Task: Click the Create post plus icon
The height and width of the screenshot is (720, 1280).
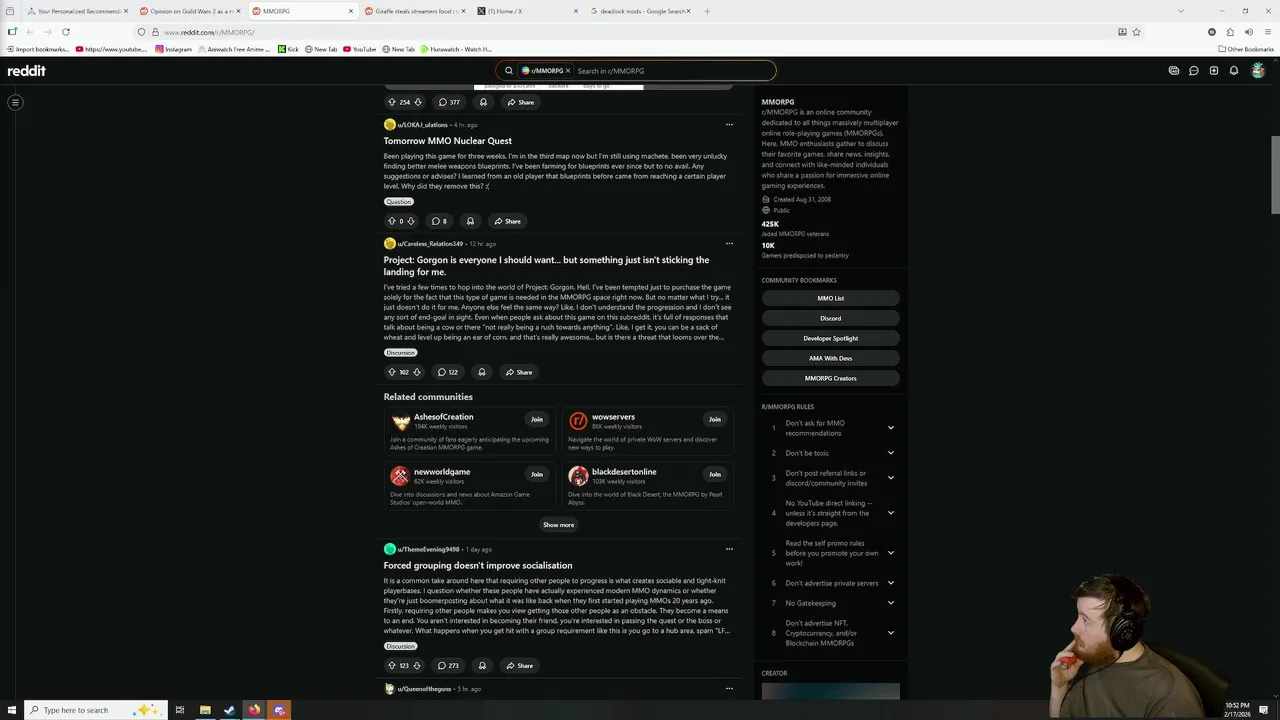Action: pyautogui.click(x=1214, y=71)
